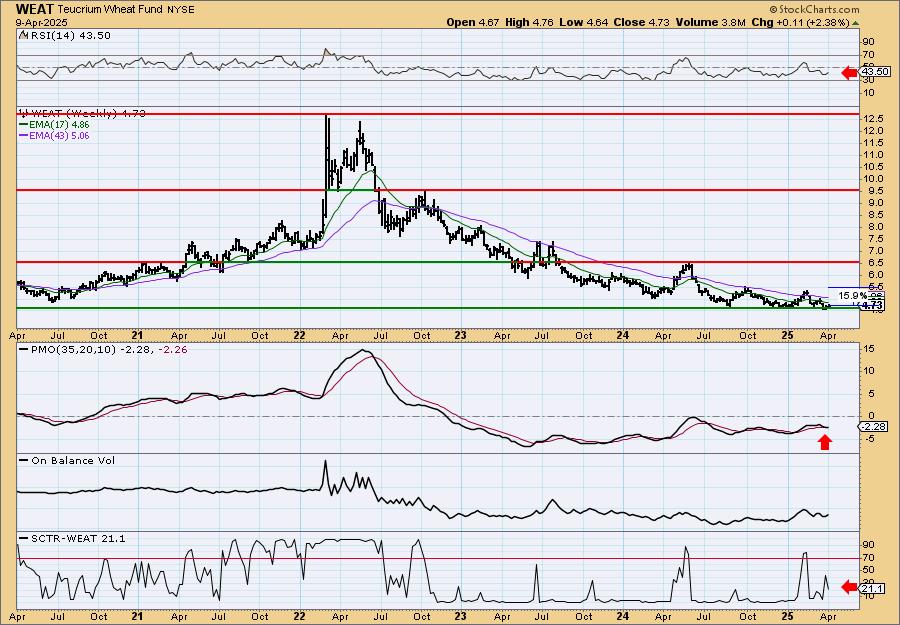Click the -2.28 PMO value tag

pos(874,426)
